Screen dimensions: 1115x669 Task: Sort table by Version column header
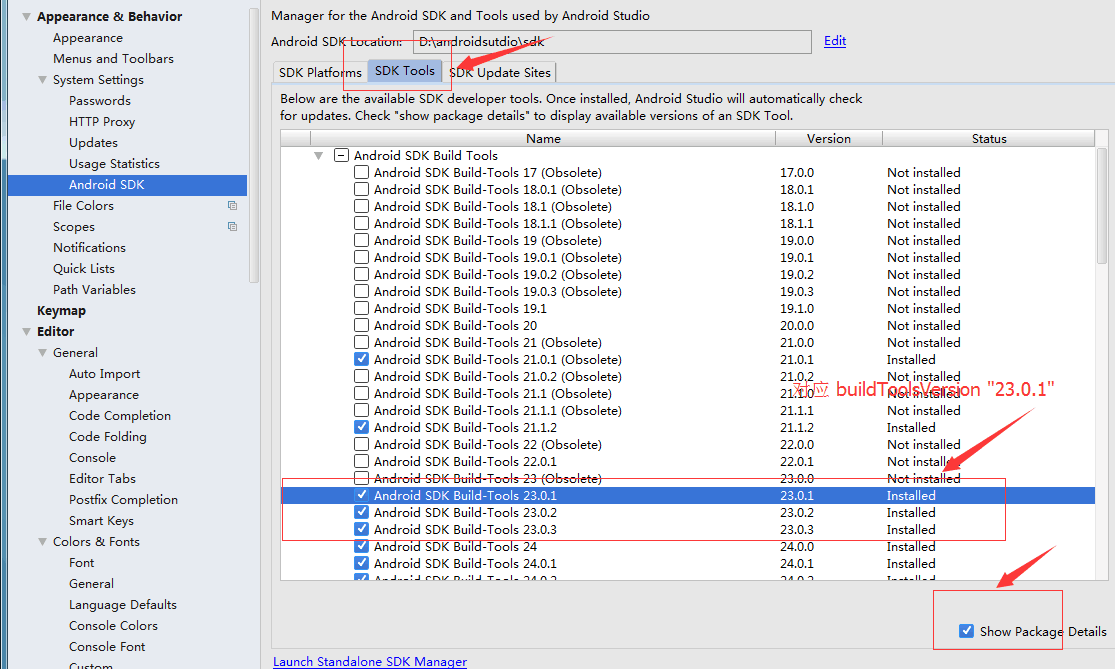point(828,139)
